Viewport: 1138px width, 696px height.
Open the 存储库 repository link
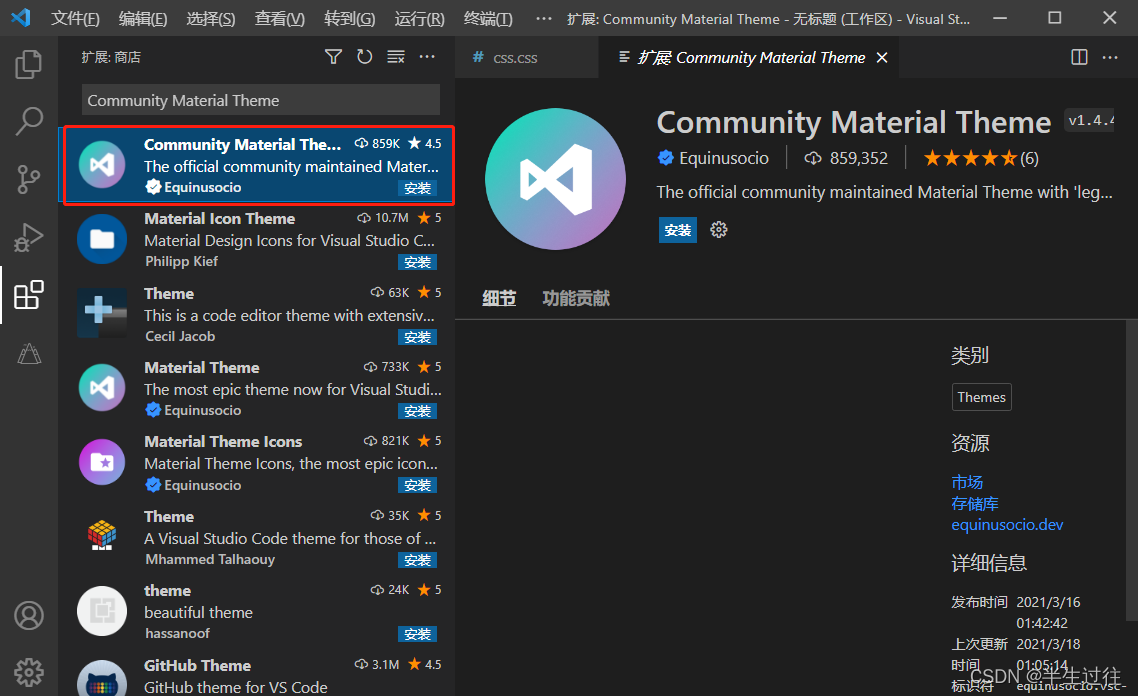coord(975,503)
